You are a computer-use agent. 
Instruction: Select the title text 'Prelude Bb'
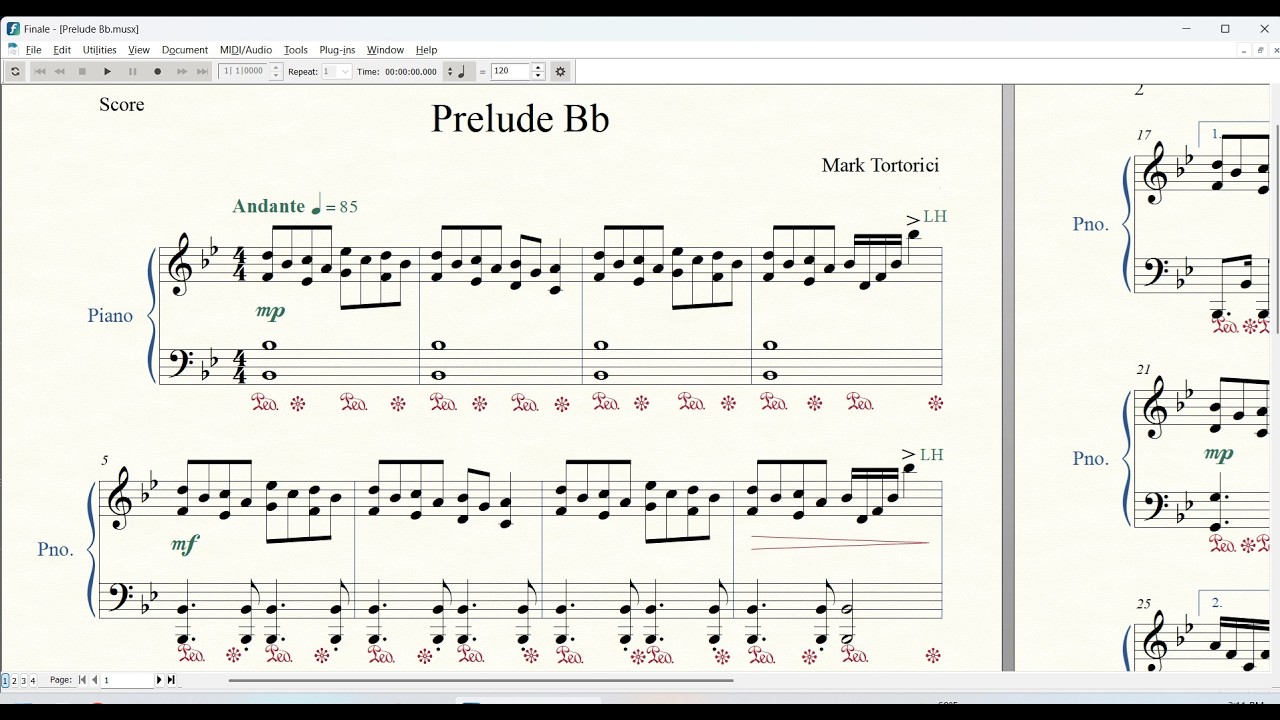(x=520, y=119)
